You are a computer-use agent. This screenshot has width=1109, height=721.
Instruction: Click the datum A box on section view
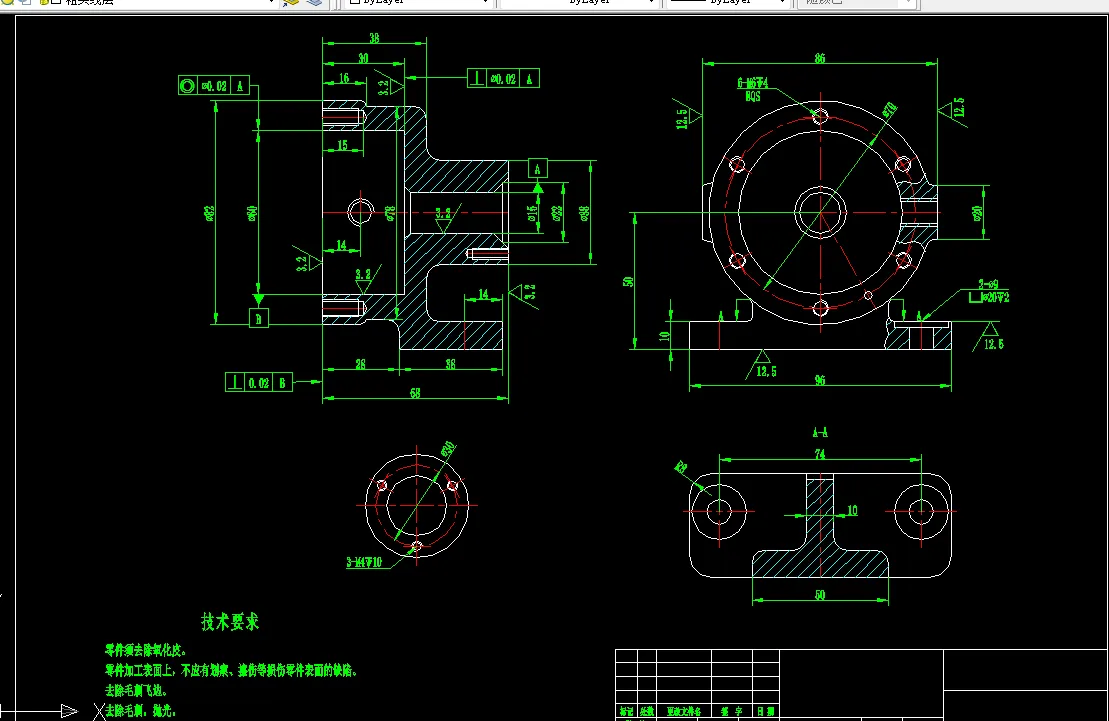(538, 168)
